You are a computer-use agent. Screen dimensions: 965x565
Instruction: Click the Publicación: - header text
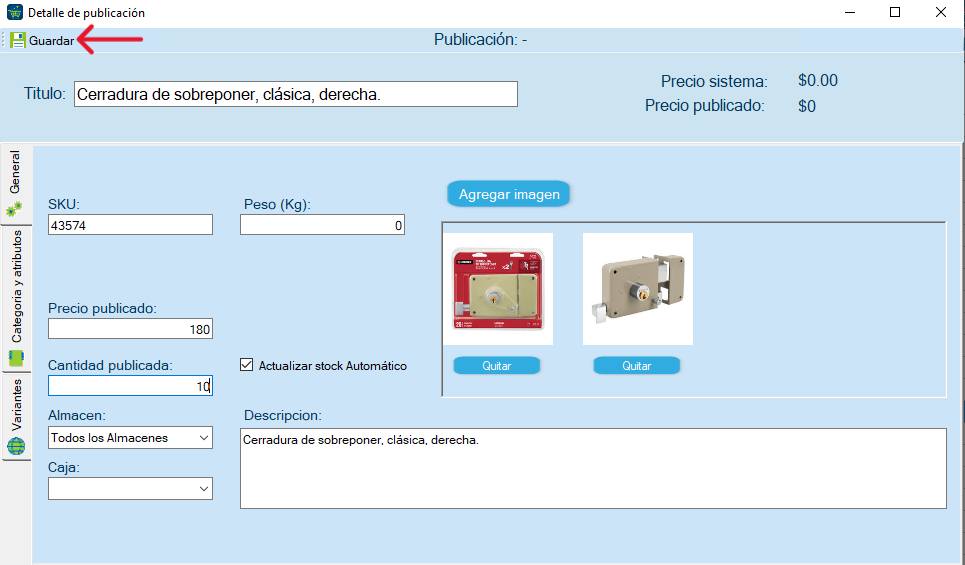click(x=481, y=39)
